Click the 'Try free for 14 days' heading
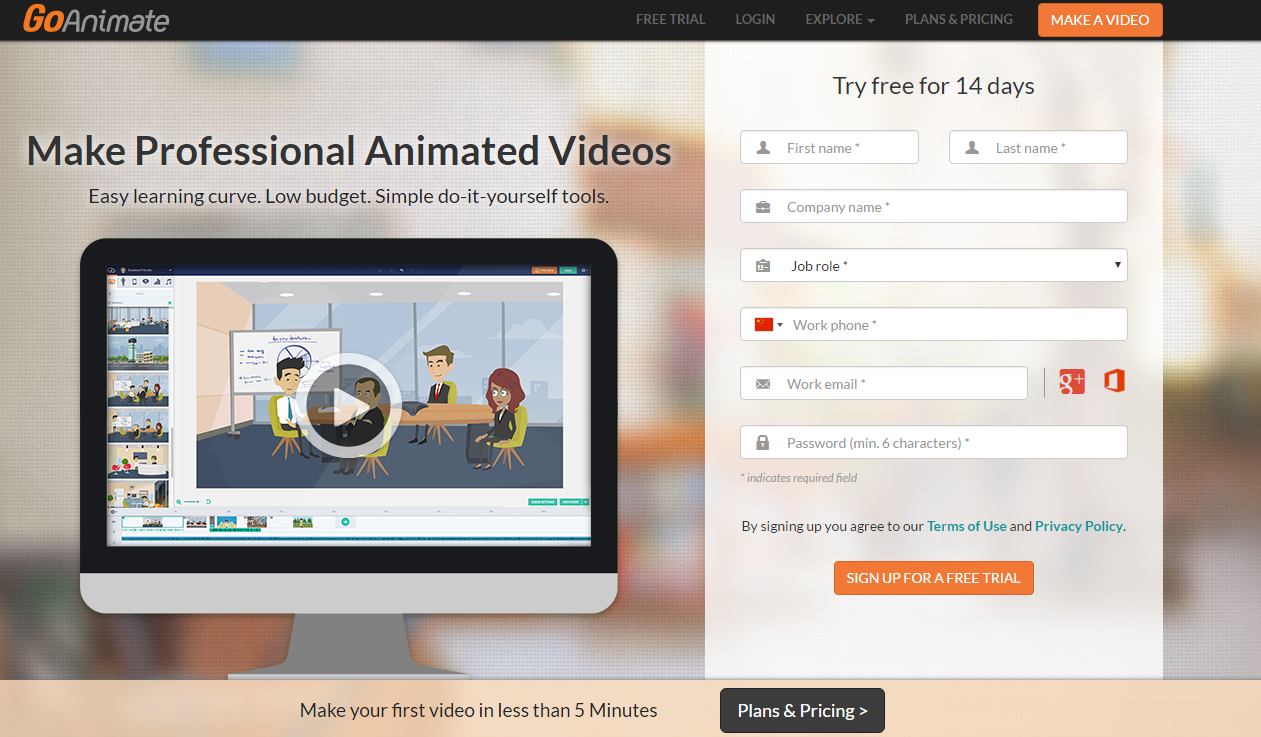The width and height of the screenshot is (1261, 737). [934, 86]
